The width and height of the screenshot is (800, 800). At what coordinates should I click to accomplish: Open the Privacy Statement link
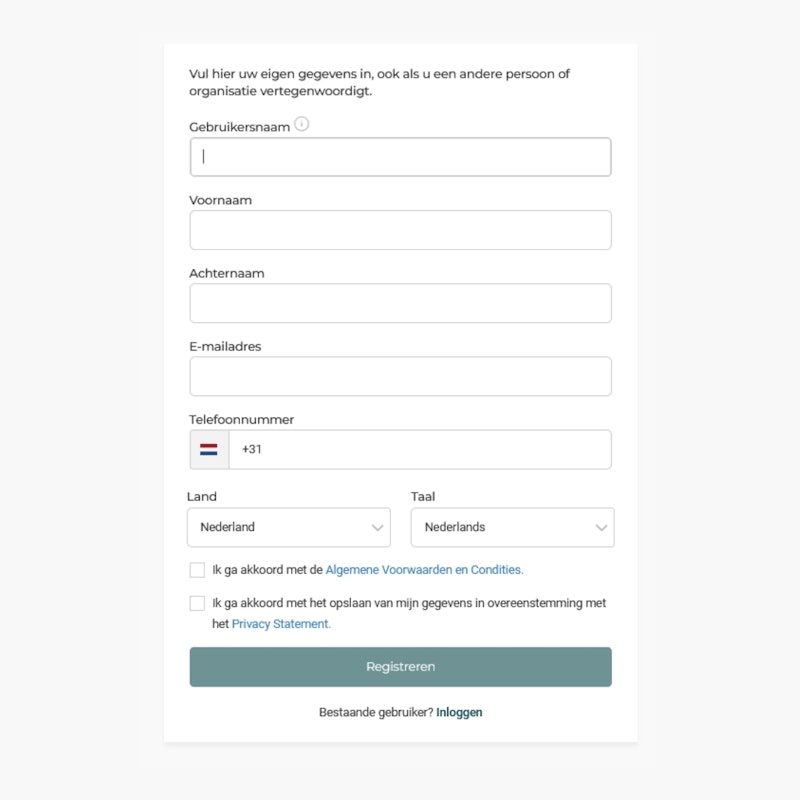pos(281,624)
